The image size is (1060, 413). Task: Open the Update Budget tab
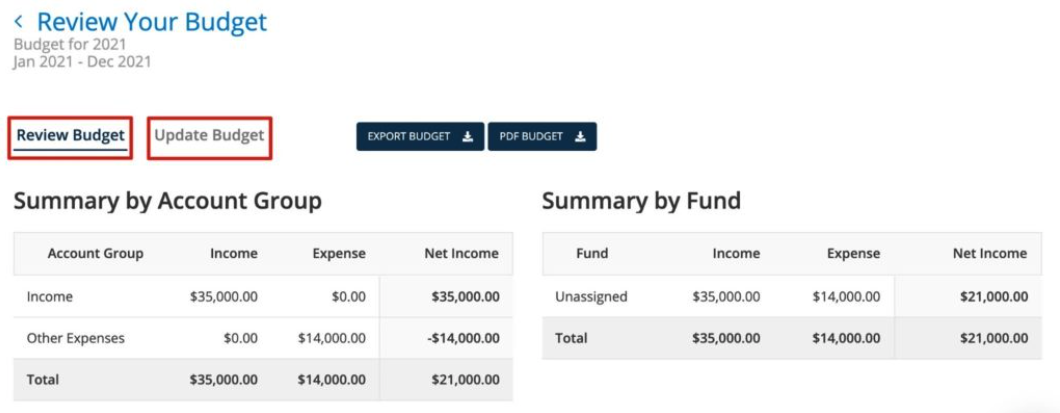pos(209,135)
